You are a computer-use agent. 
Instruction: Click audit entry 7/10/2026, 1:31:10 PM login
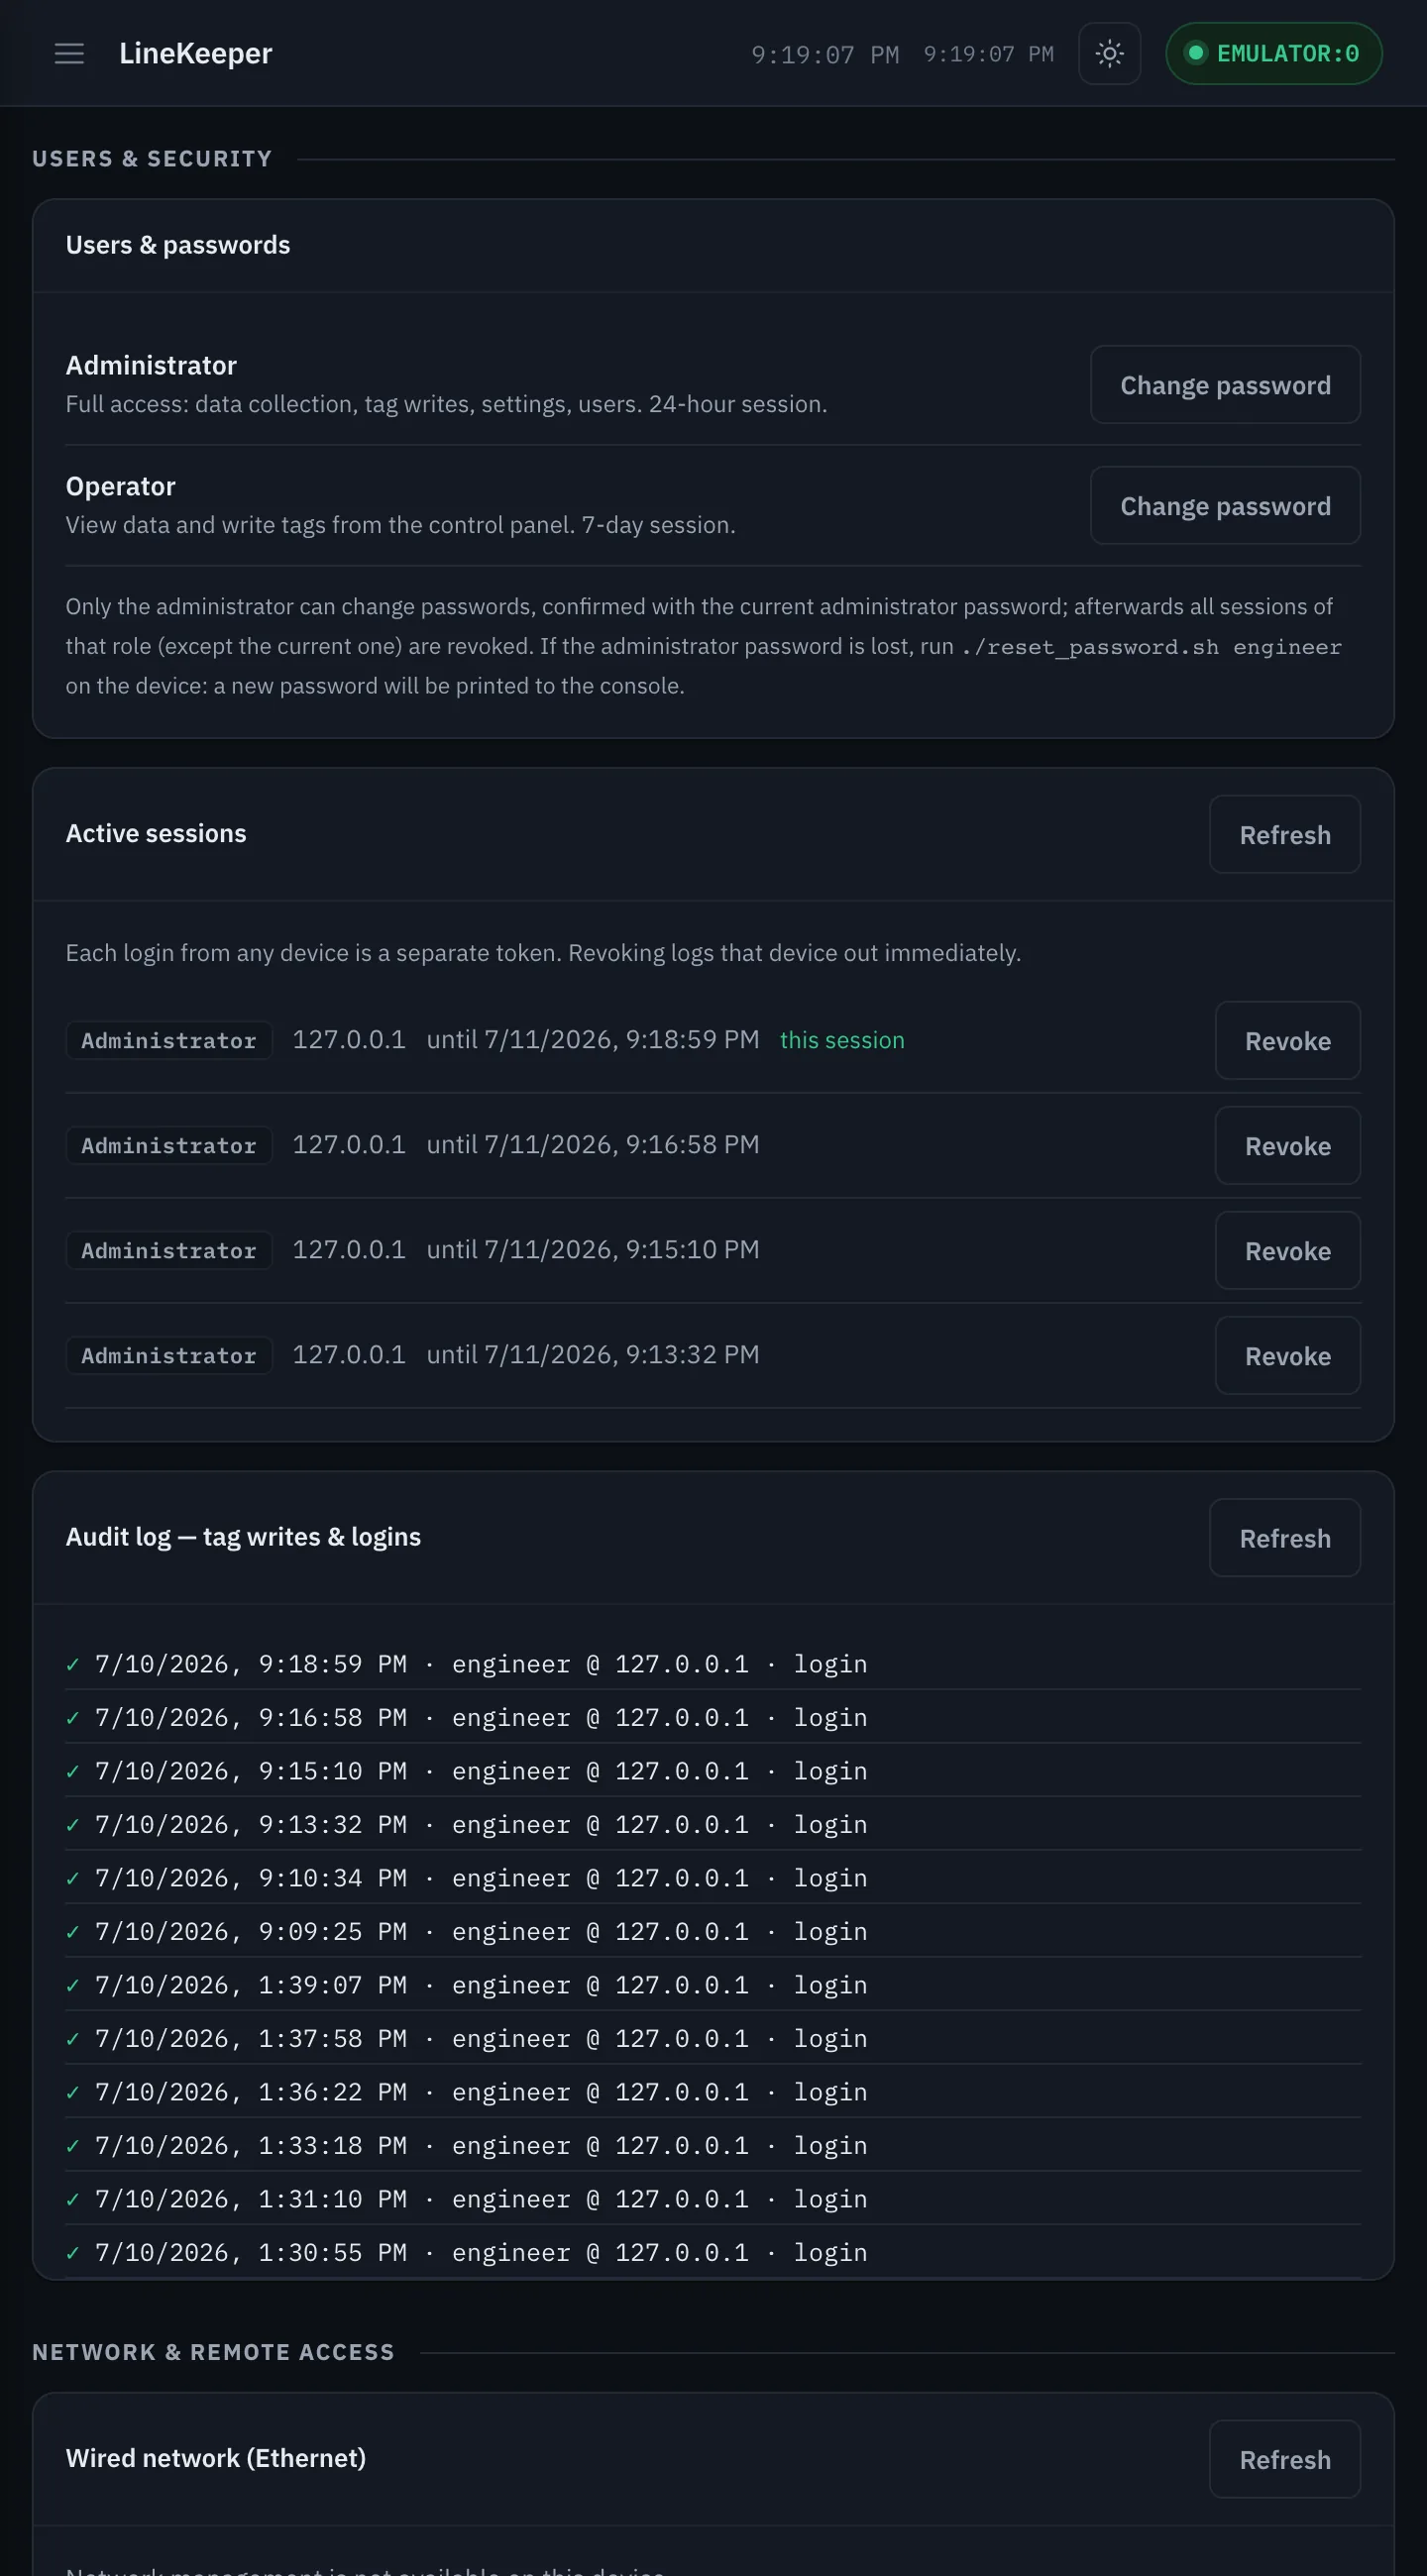tap(712, 2199)
